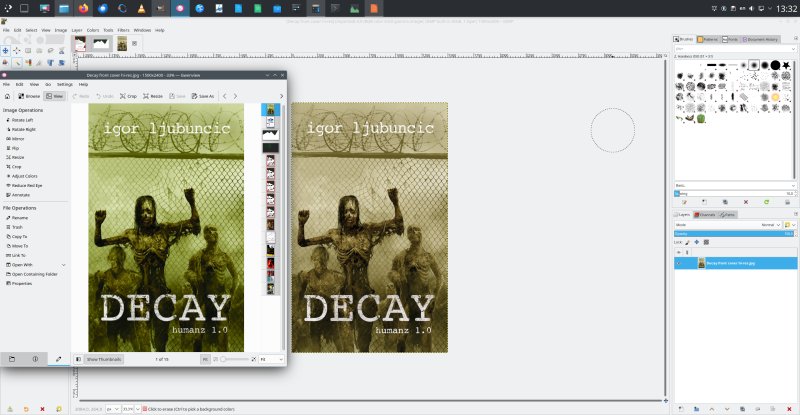Image resolution: width=800 pixels, height=415 pixels.
Task: Select the Decay front cover layer thumbnail
Action: pyautogui.click(x=701, y=263)
